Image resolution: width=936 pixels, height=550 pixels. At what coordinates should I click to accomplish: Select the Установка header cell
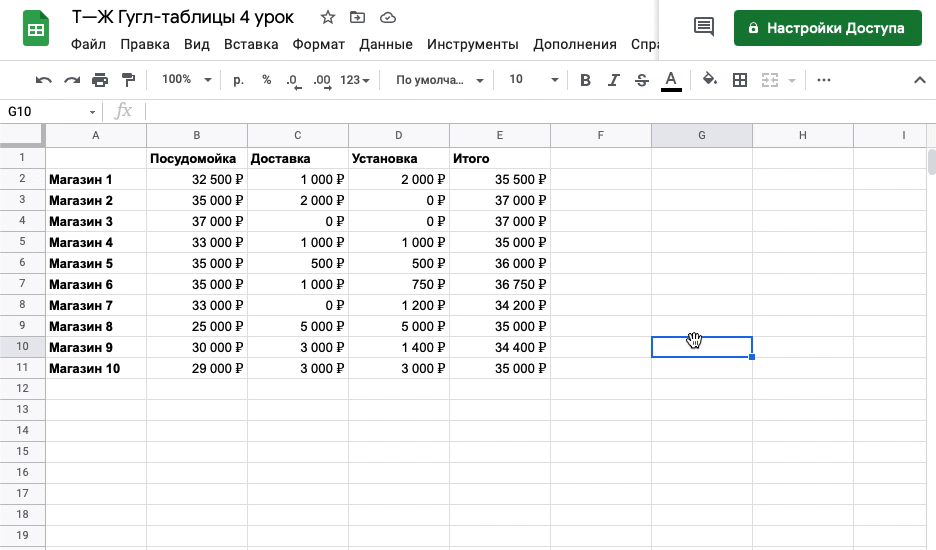[399, 158]
